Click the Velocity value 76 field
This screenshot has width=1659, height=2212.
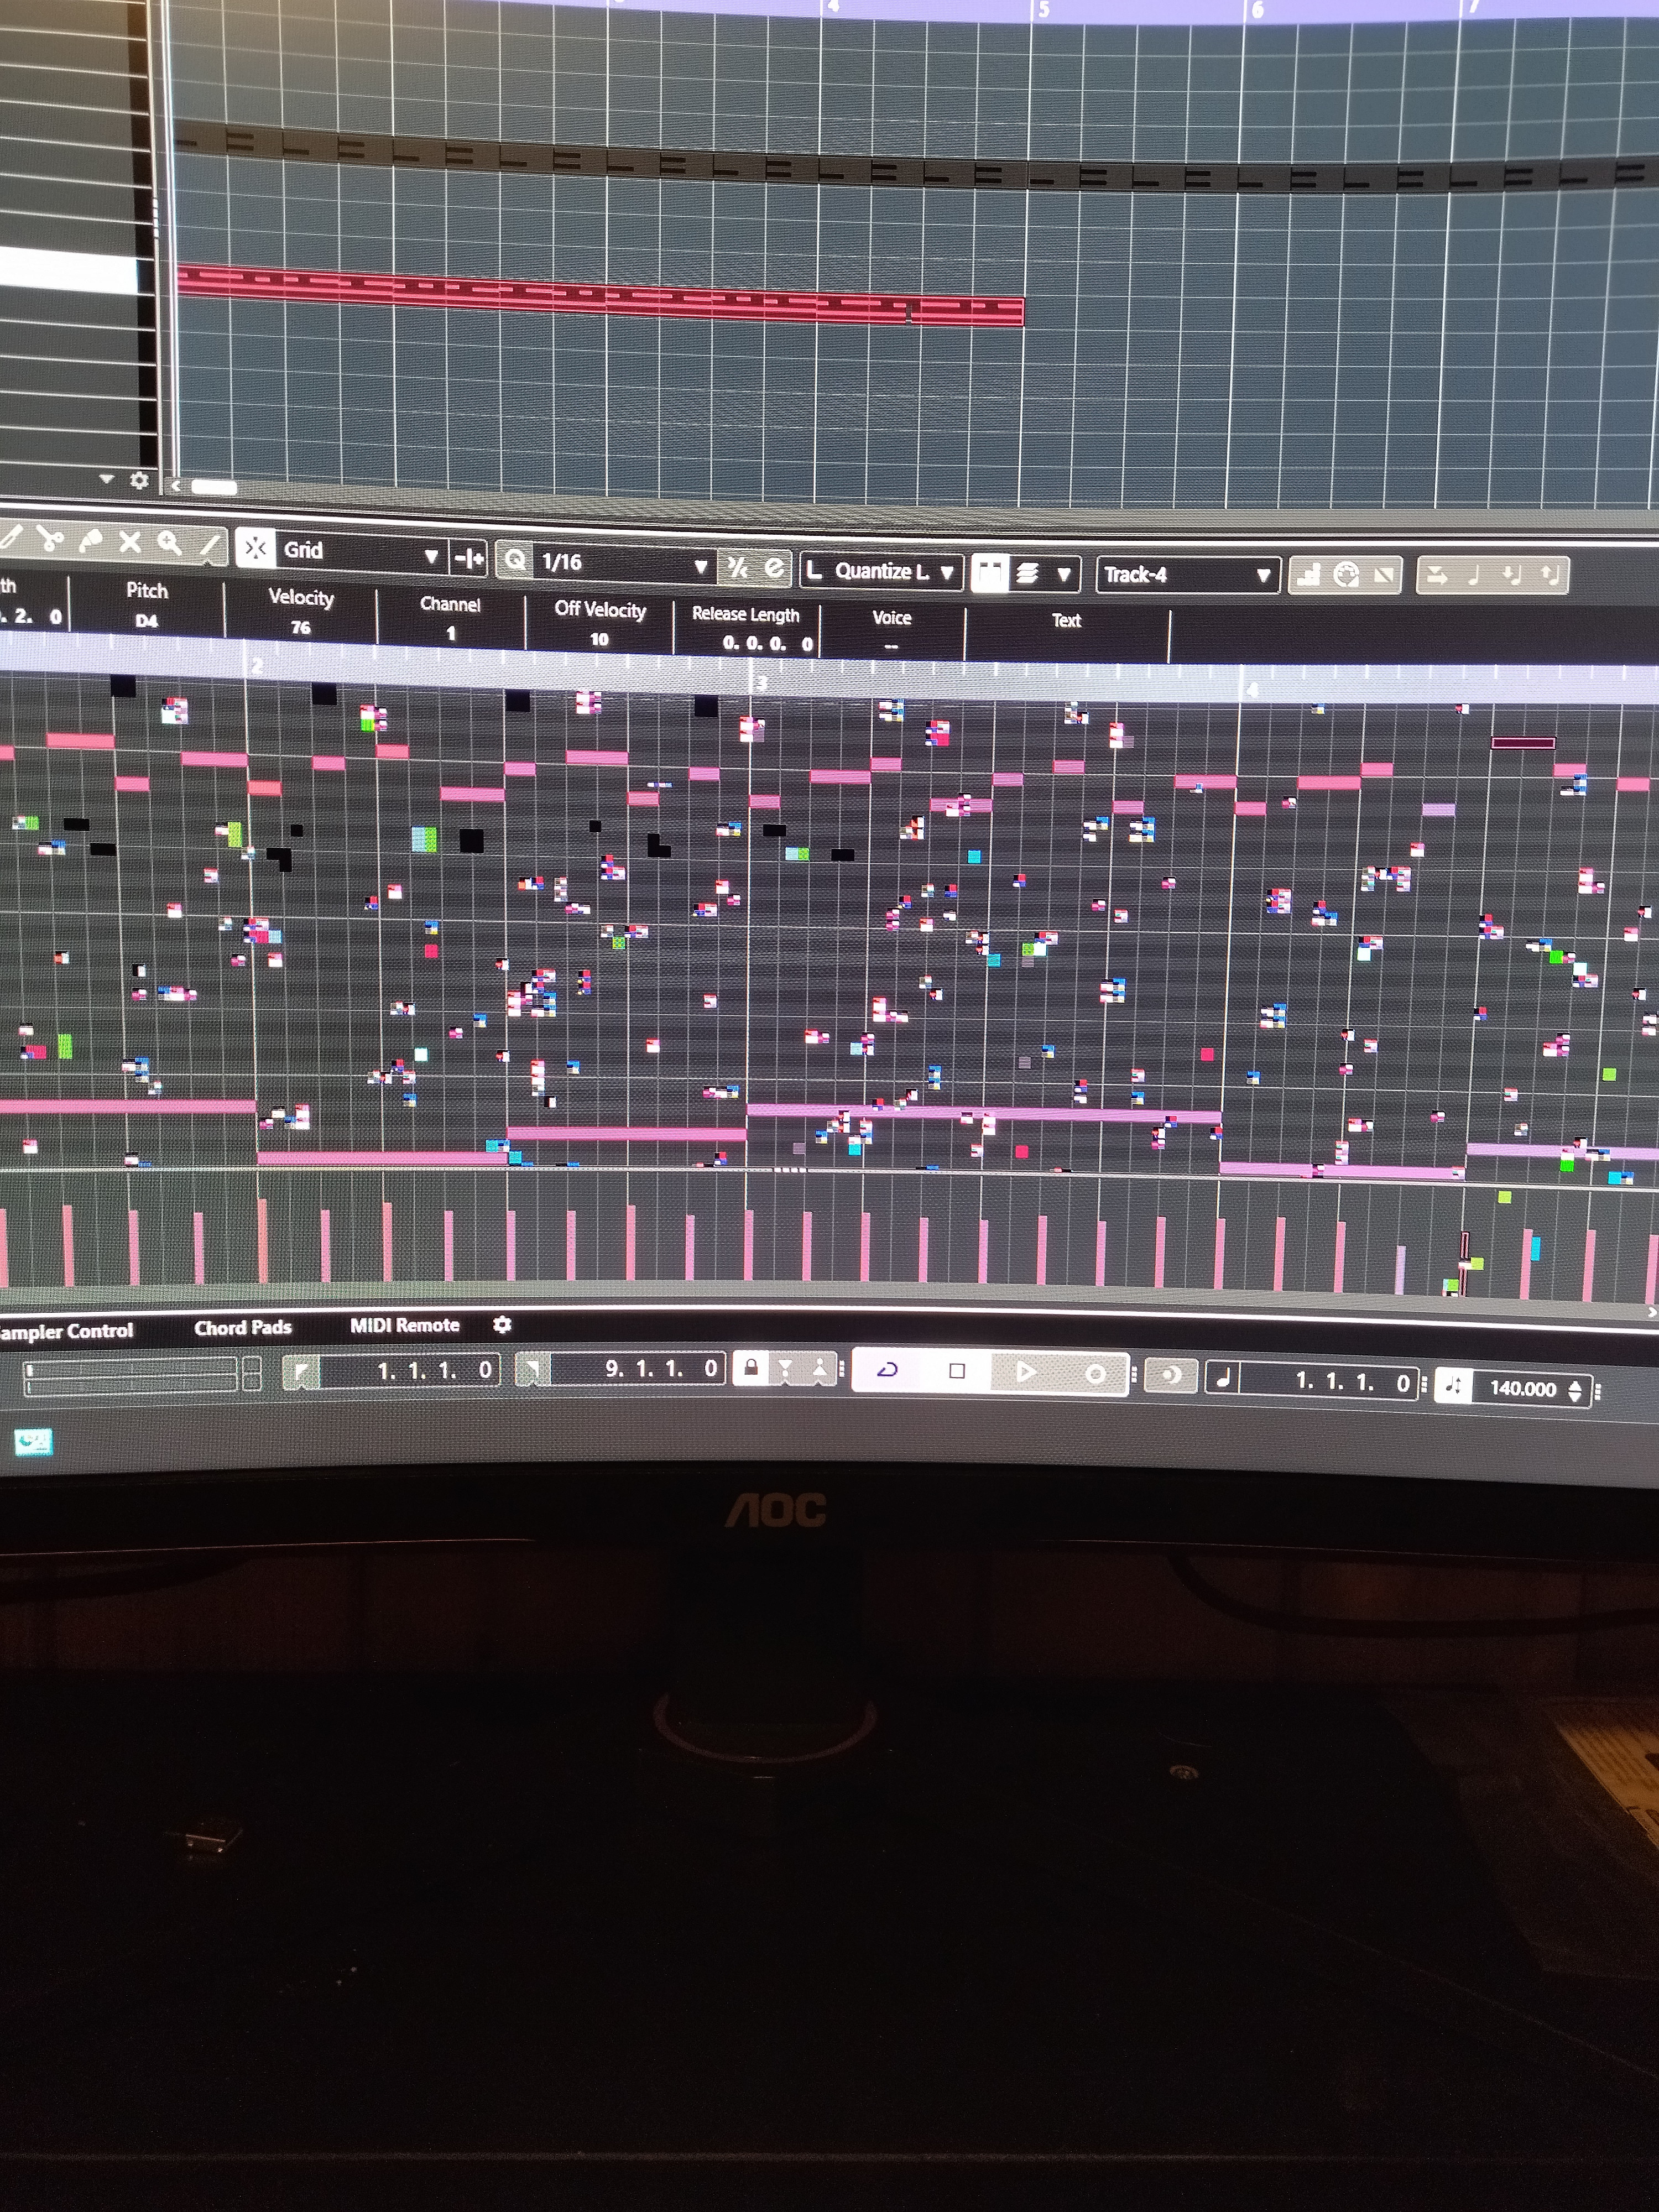tap(301, 627)
